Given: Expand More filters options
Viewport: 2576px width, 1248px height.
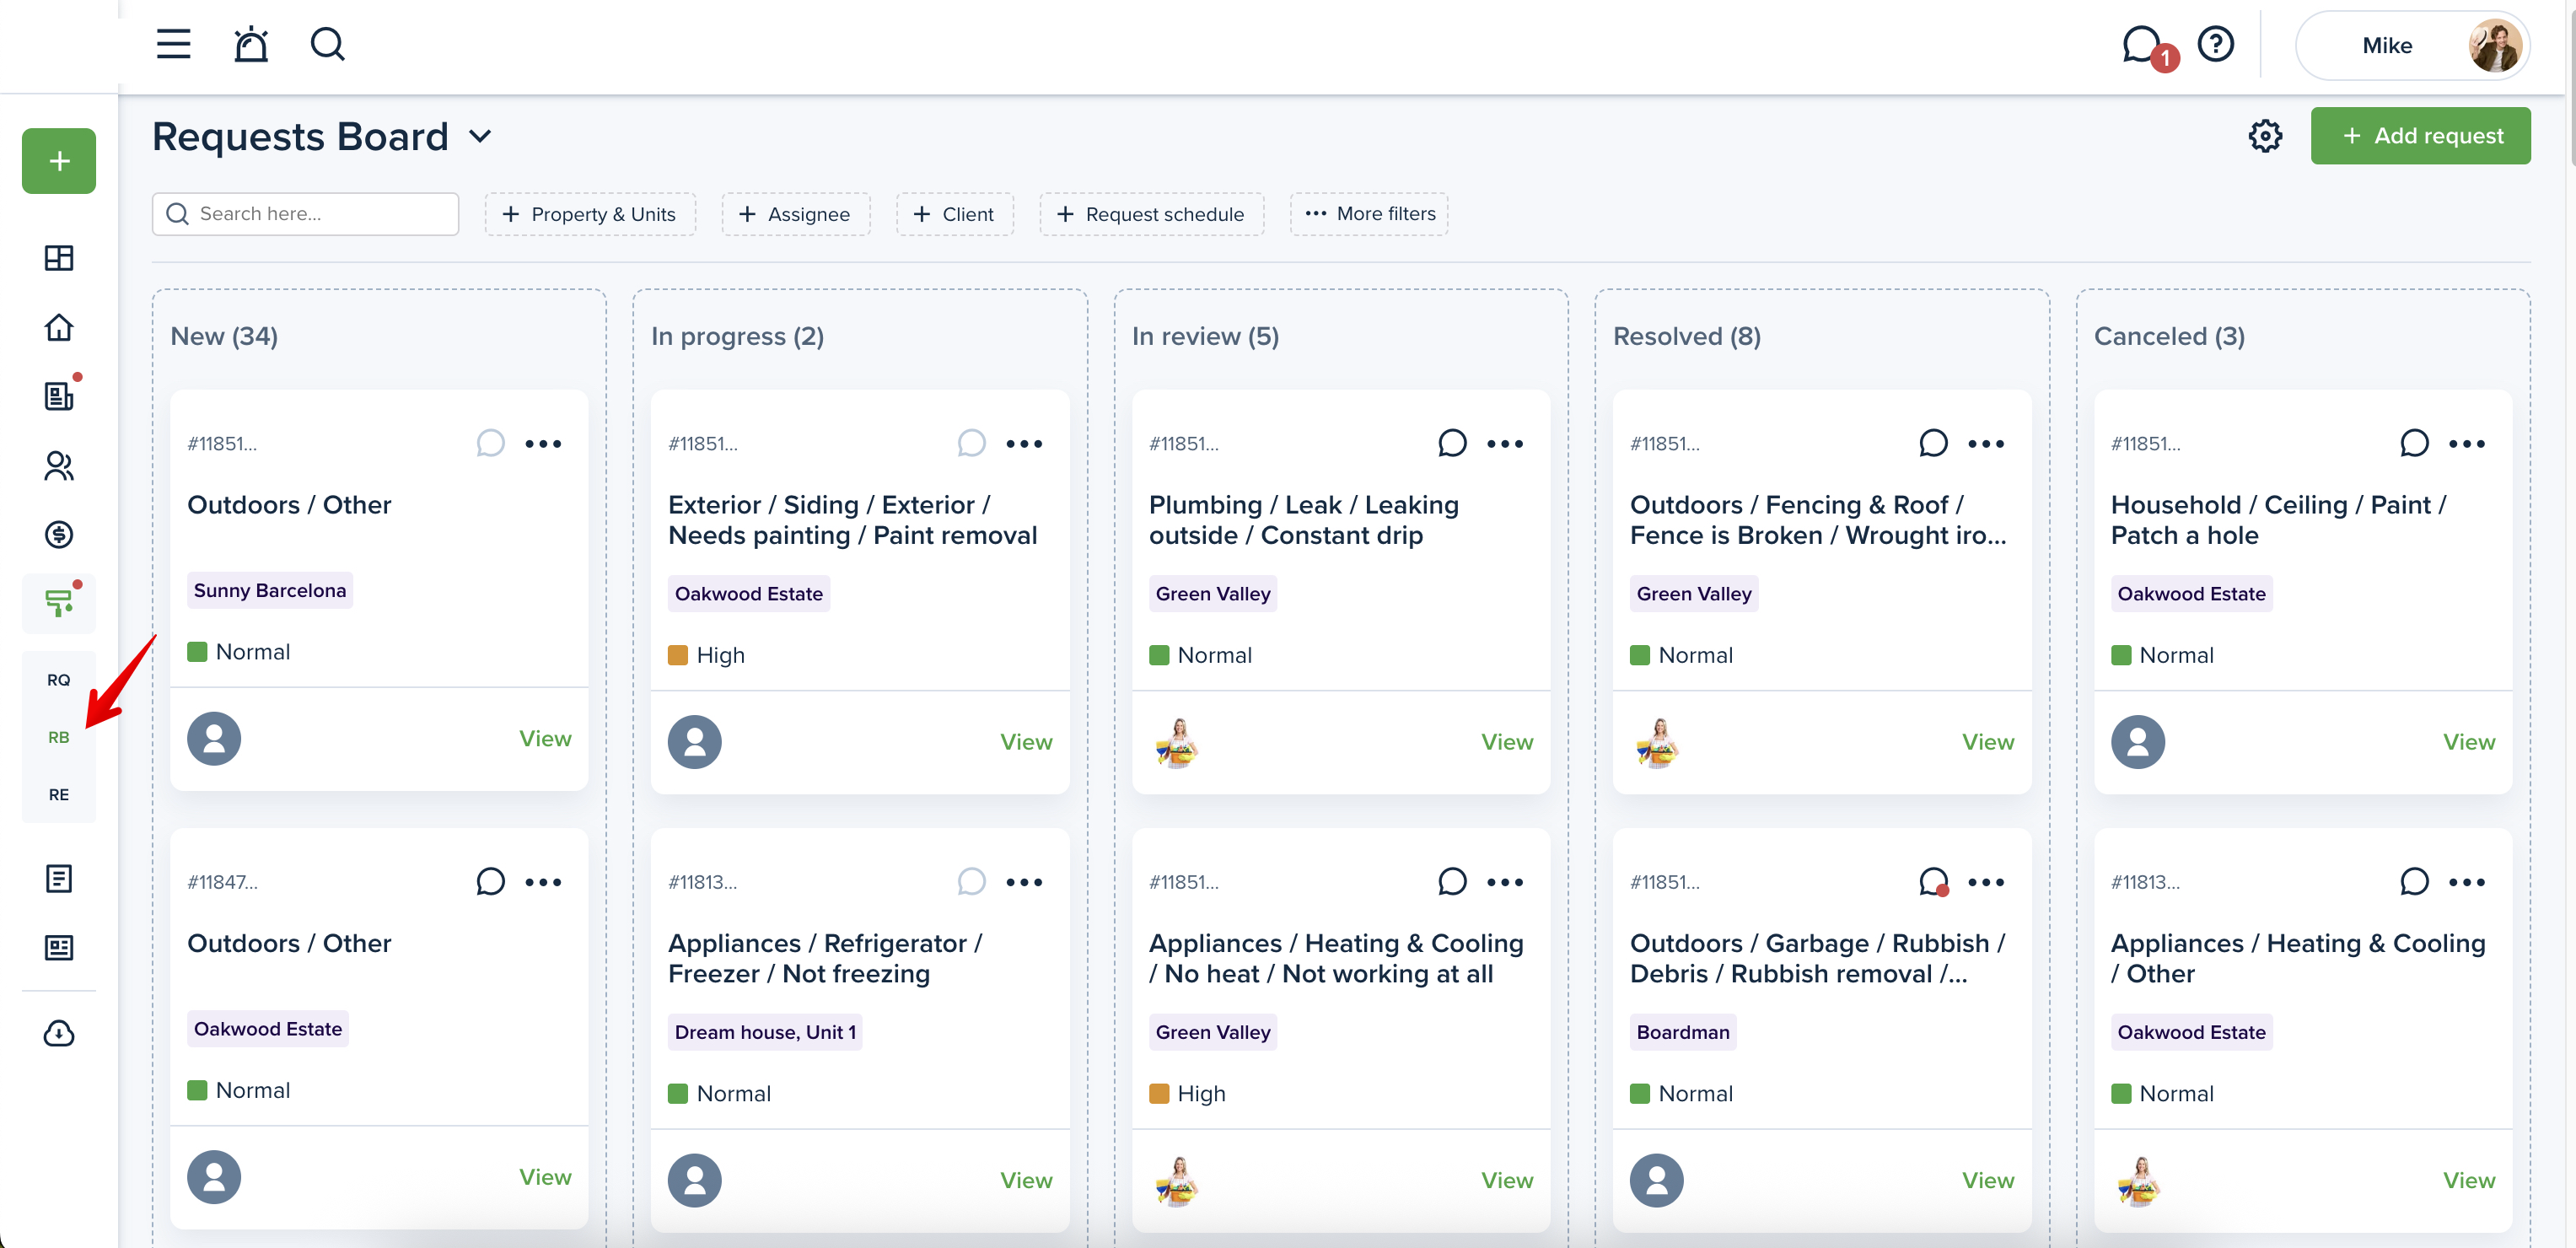Looking at the screenshot, I should tap(1369, 214).
